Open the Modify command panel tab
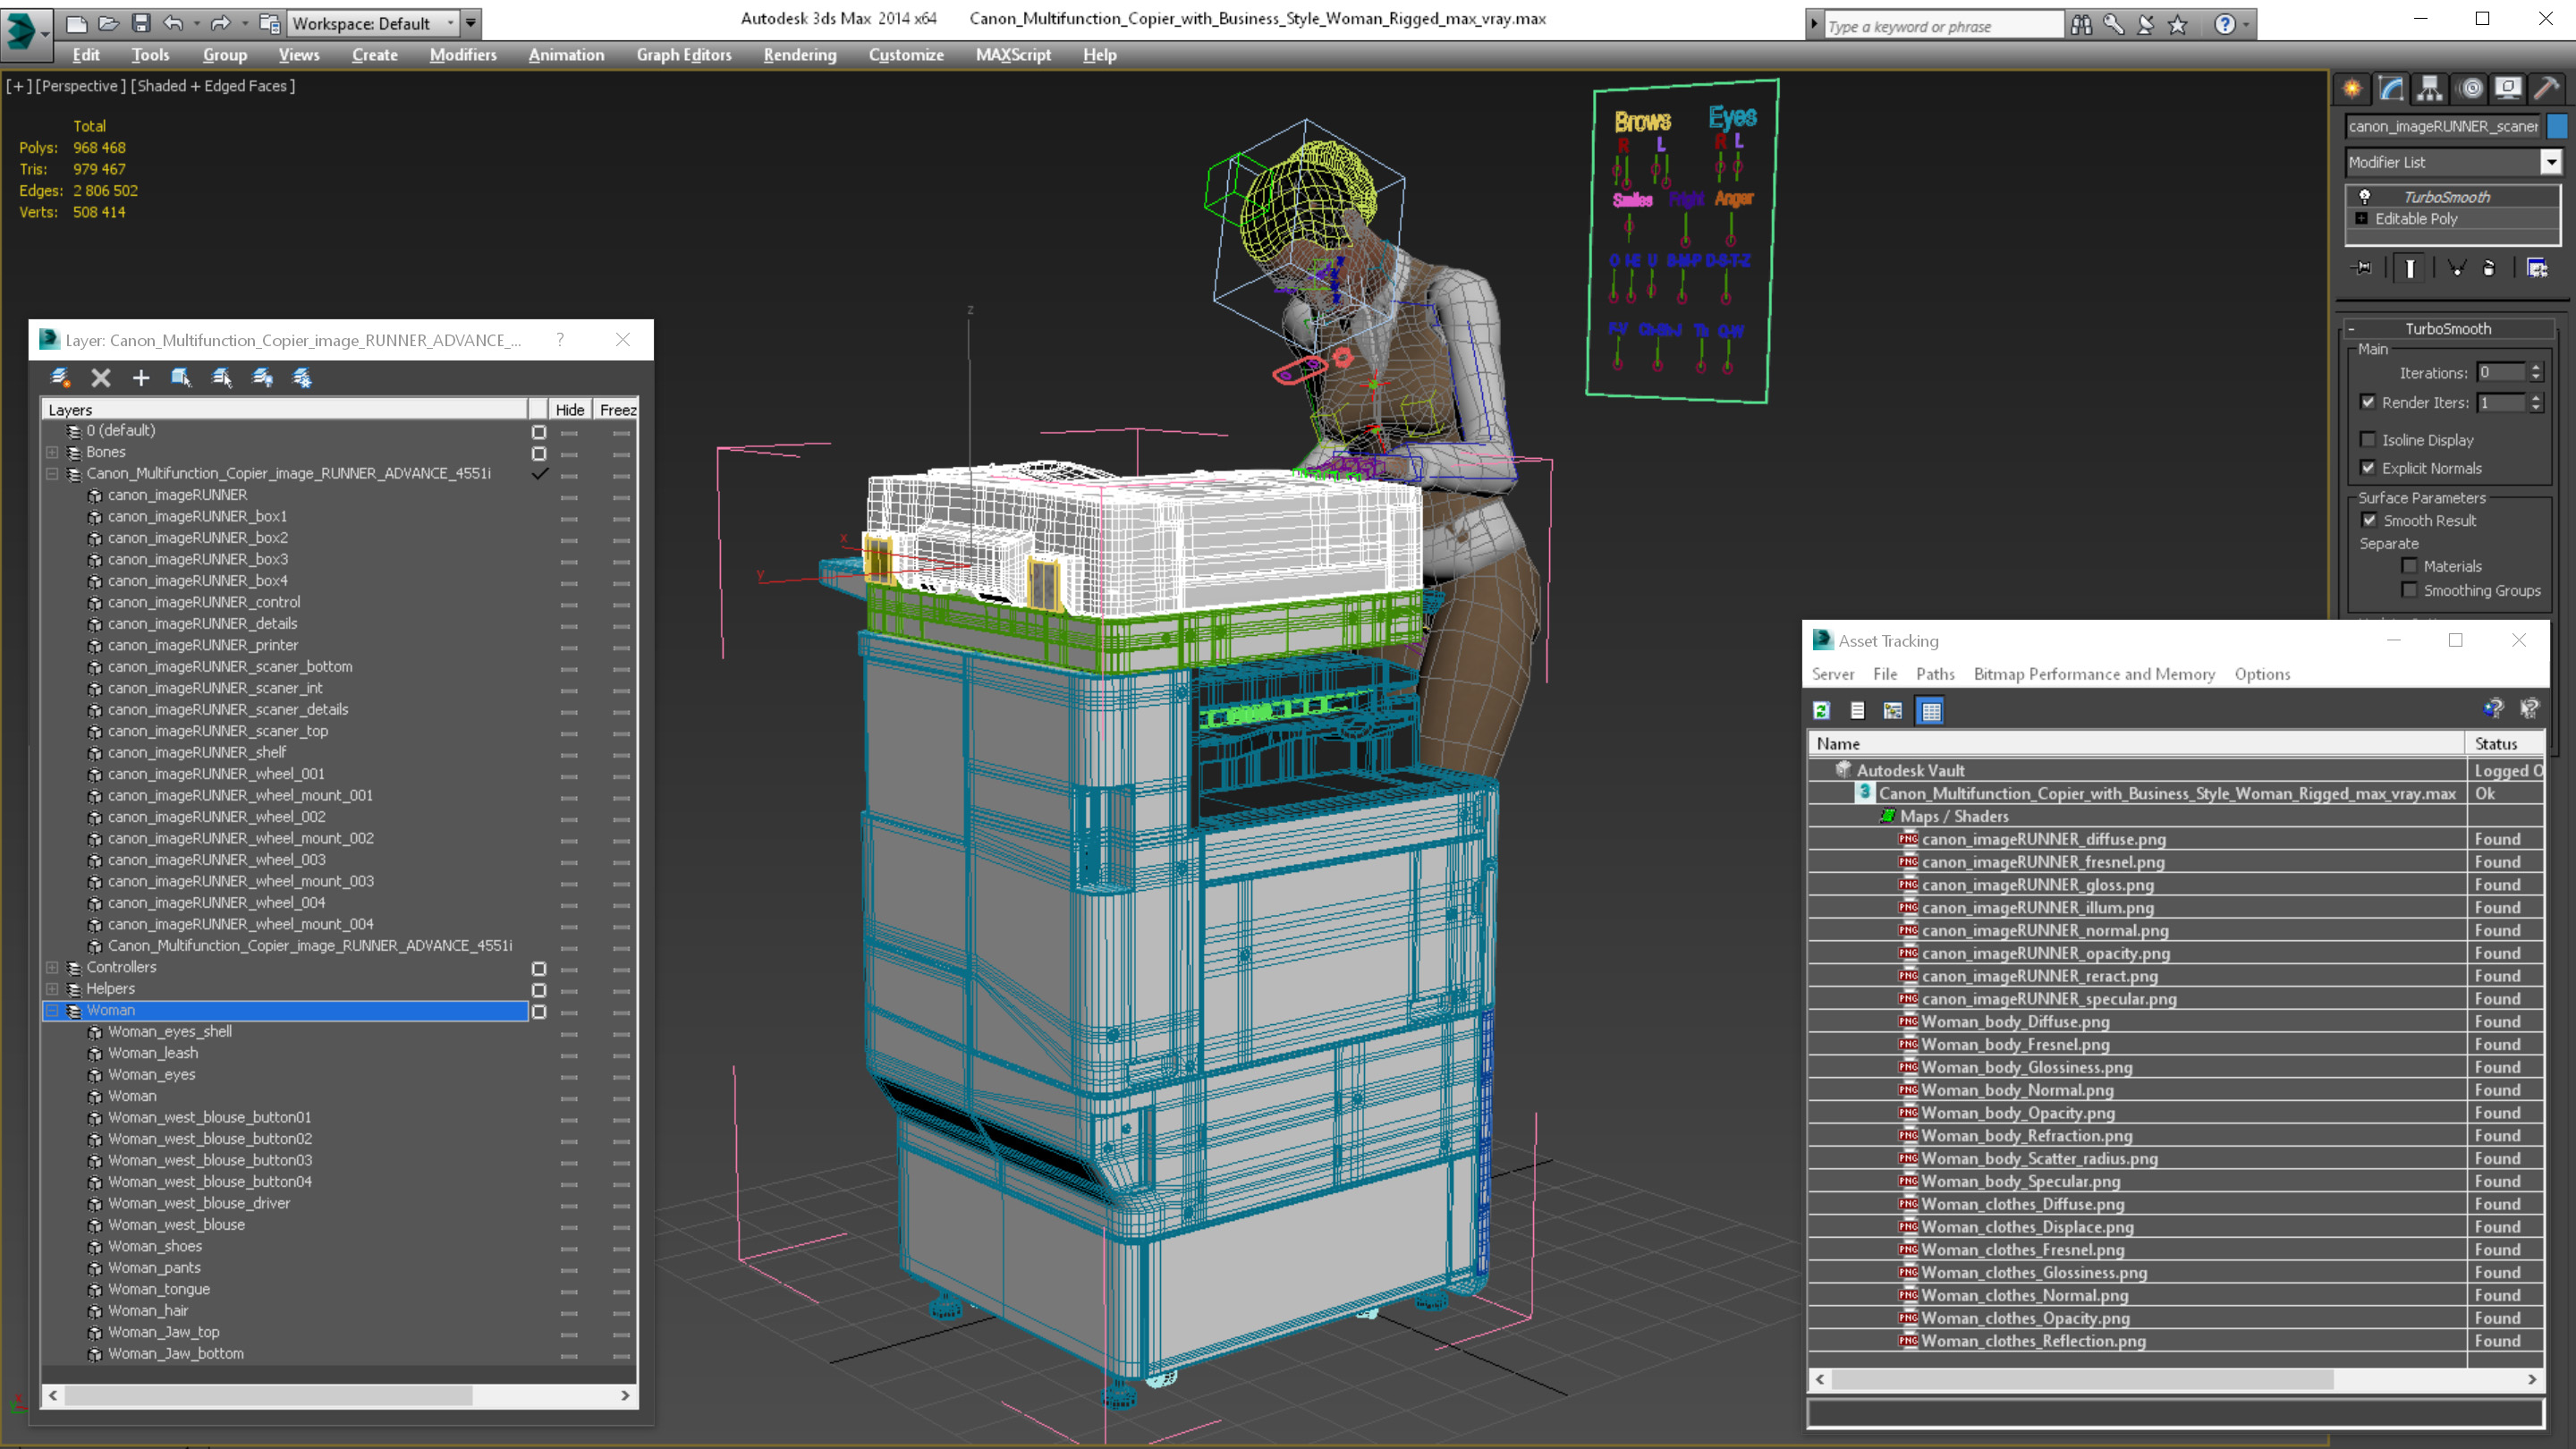The width and height of the screenshot is (2576, 1449). pos(2391,89)
